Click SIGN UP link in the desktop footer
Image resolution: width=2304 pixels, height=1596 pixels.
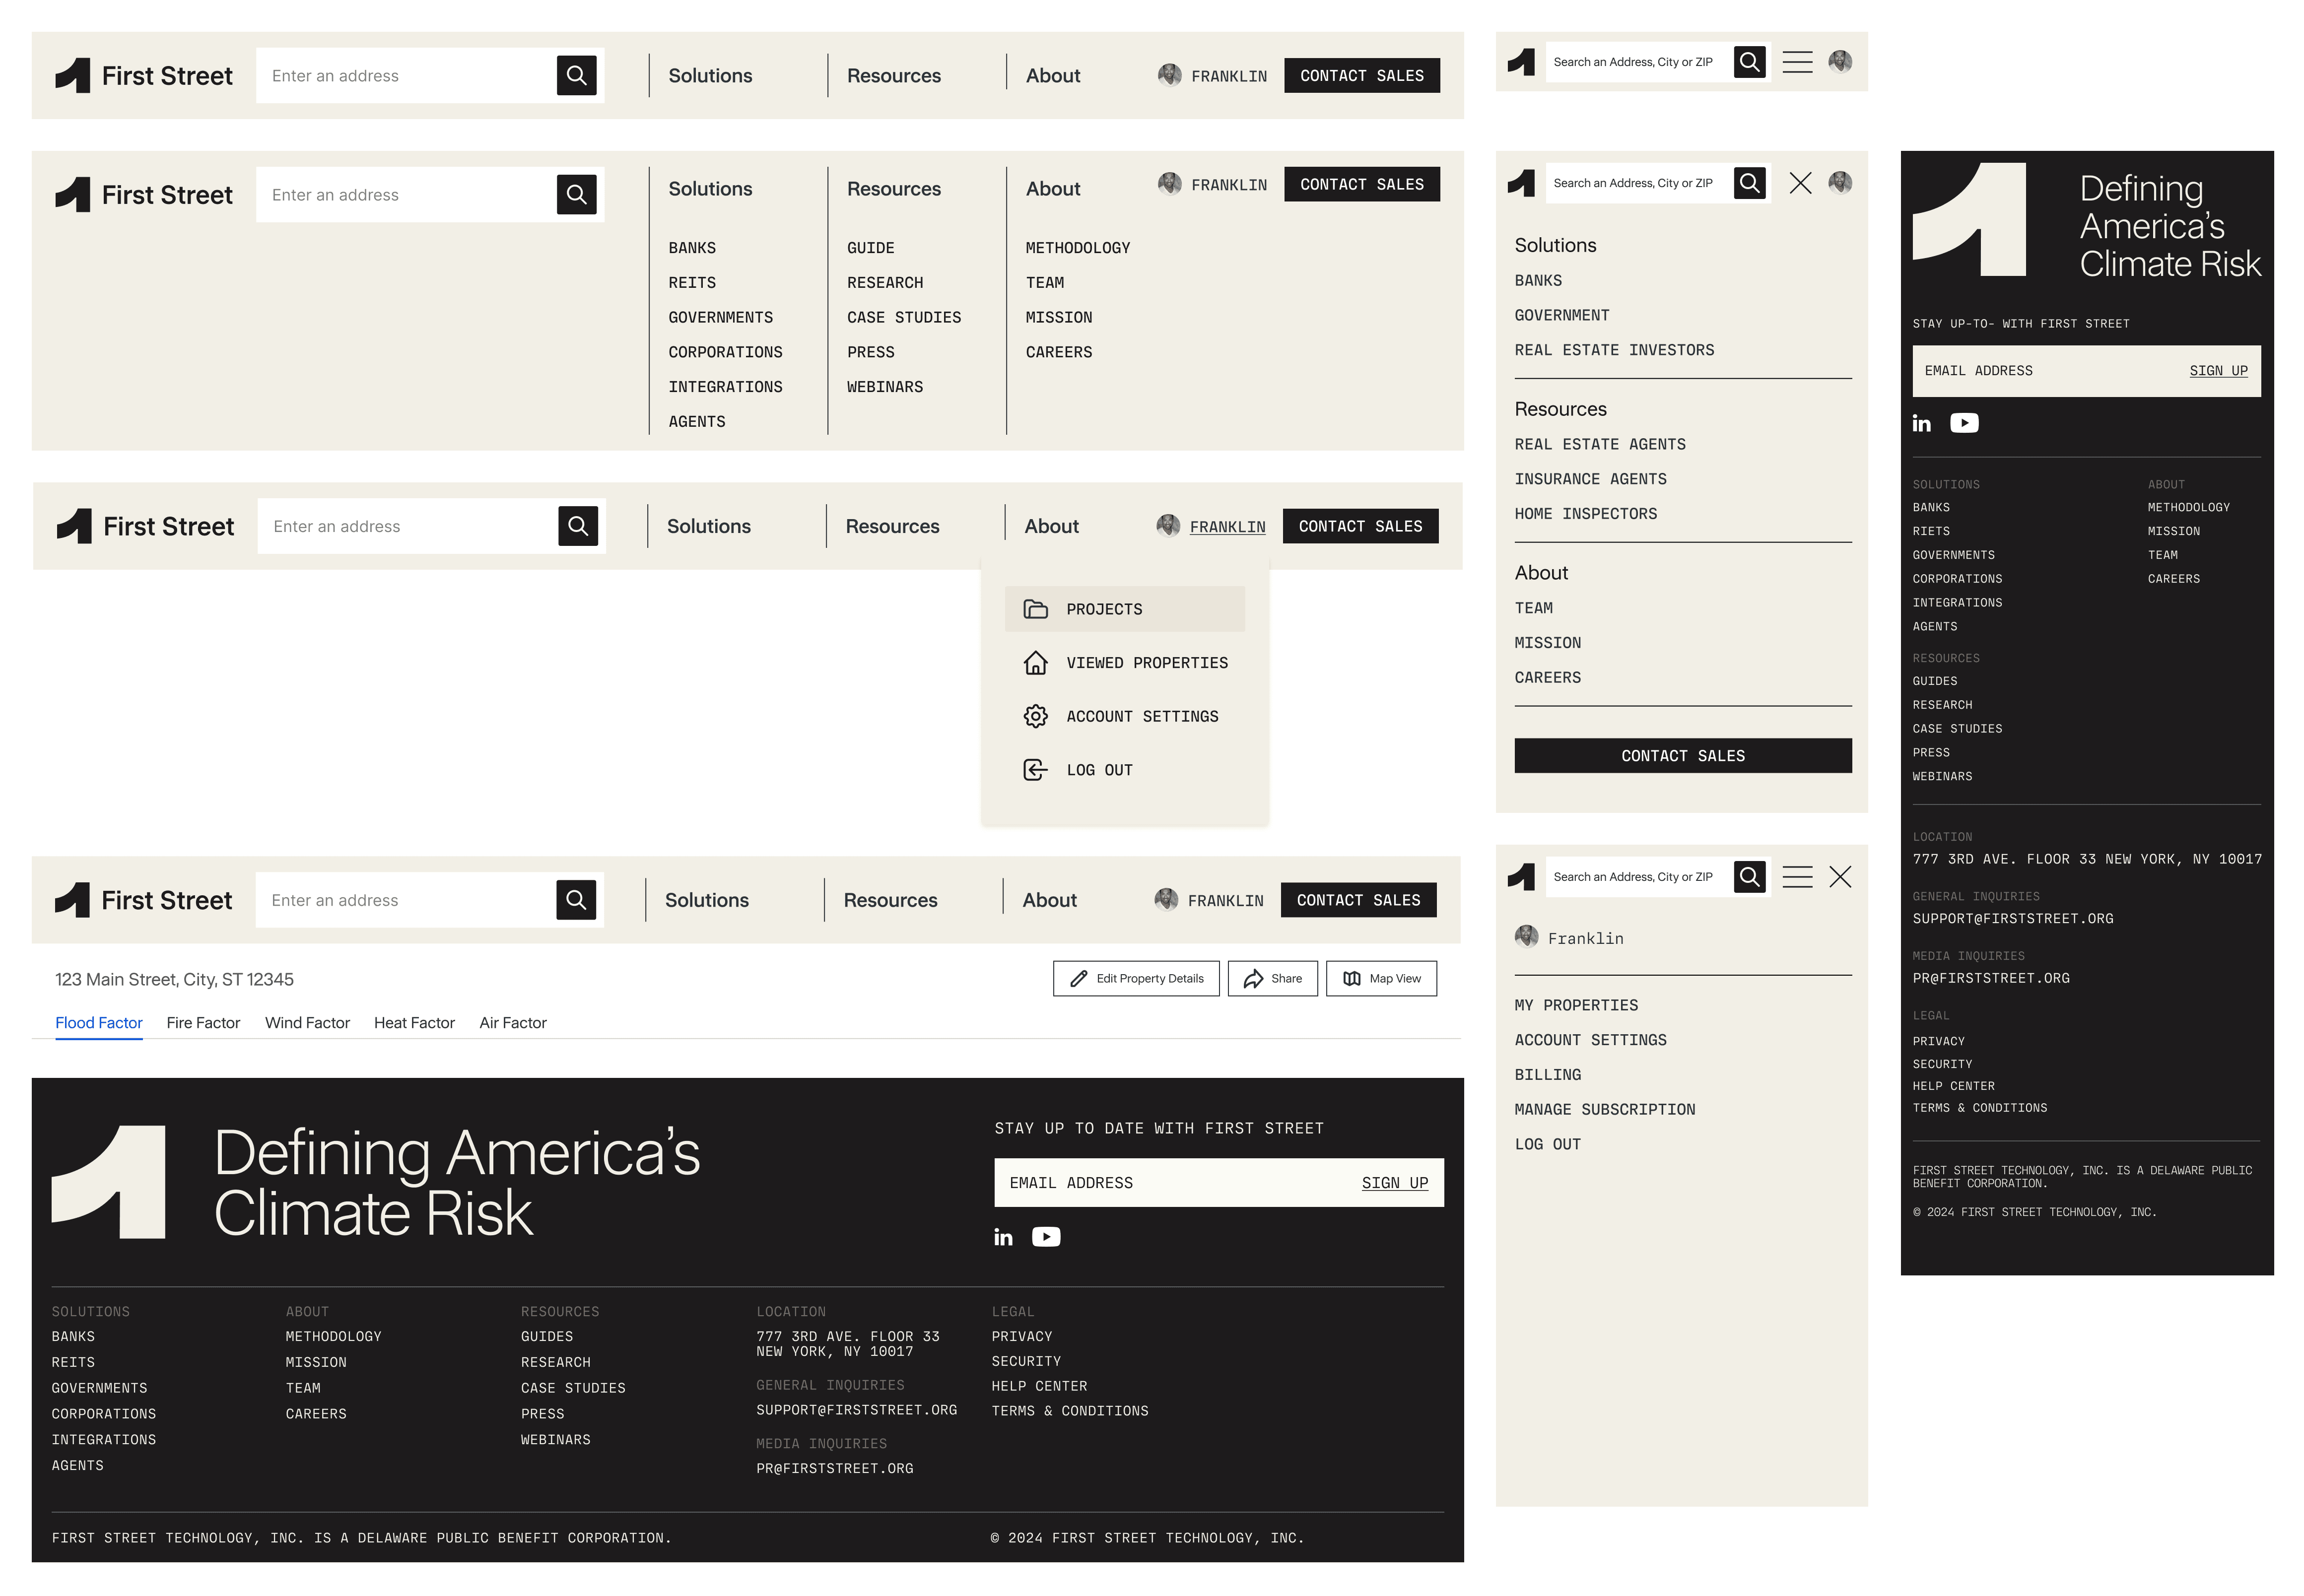[1394, 1183]
